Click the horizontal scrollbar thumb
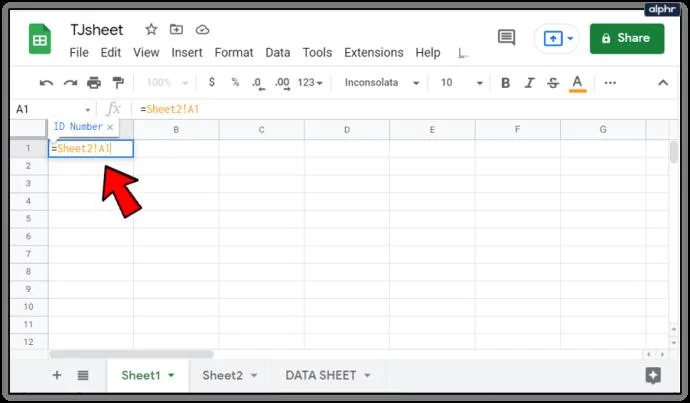Viewport: 690px width, 403px height. (x=132, y=354)
